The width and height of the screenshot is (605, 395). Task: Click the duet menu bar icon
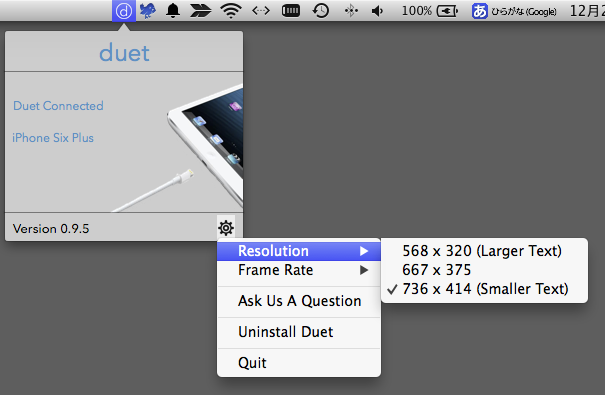click(x=123, y=11)
